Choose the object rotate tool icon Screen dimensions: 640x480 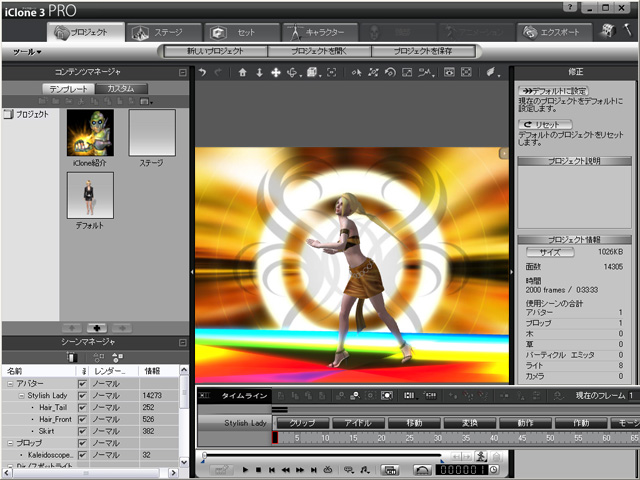pos(390,73)
